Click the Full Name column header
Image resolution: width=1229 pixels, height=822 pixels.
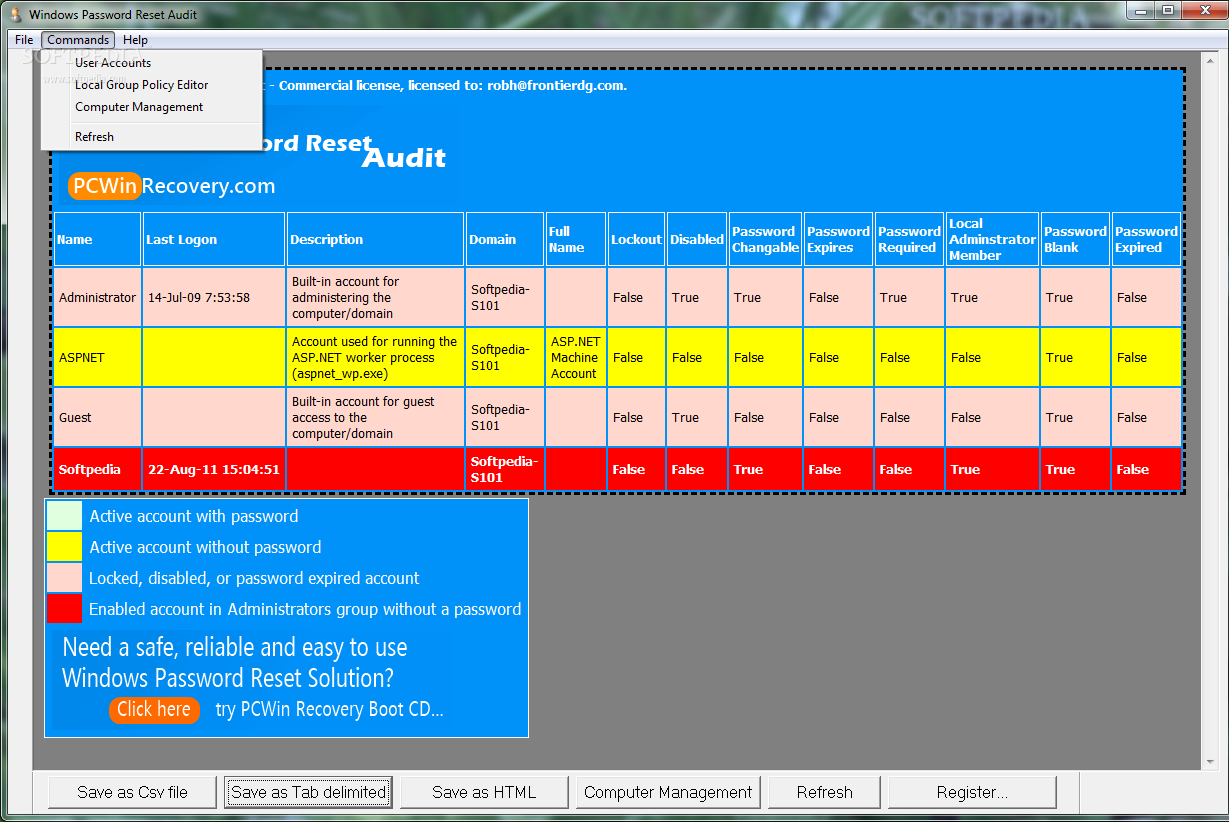576,239
